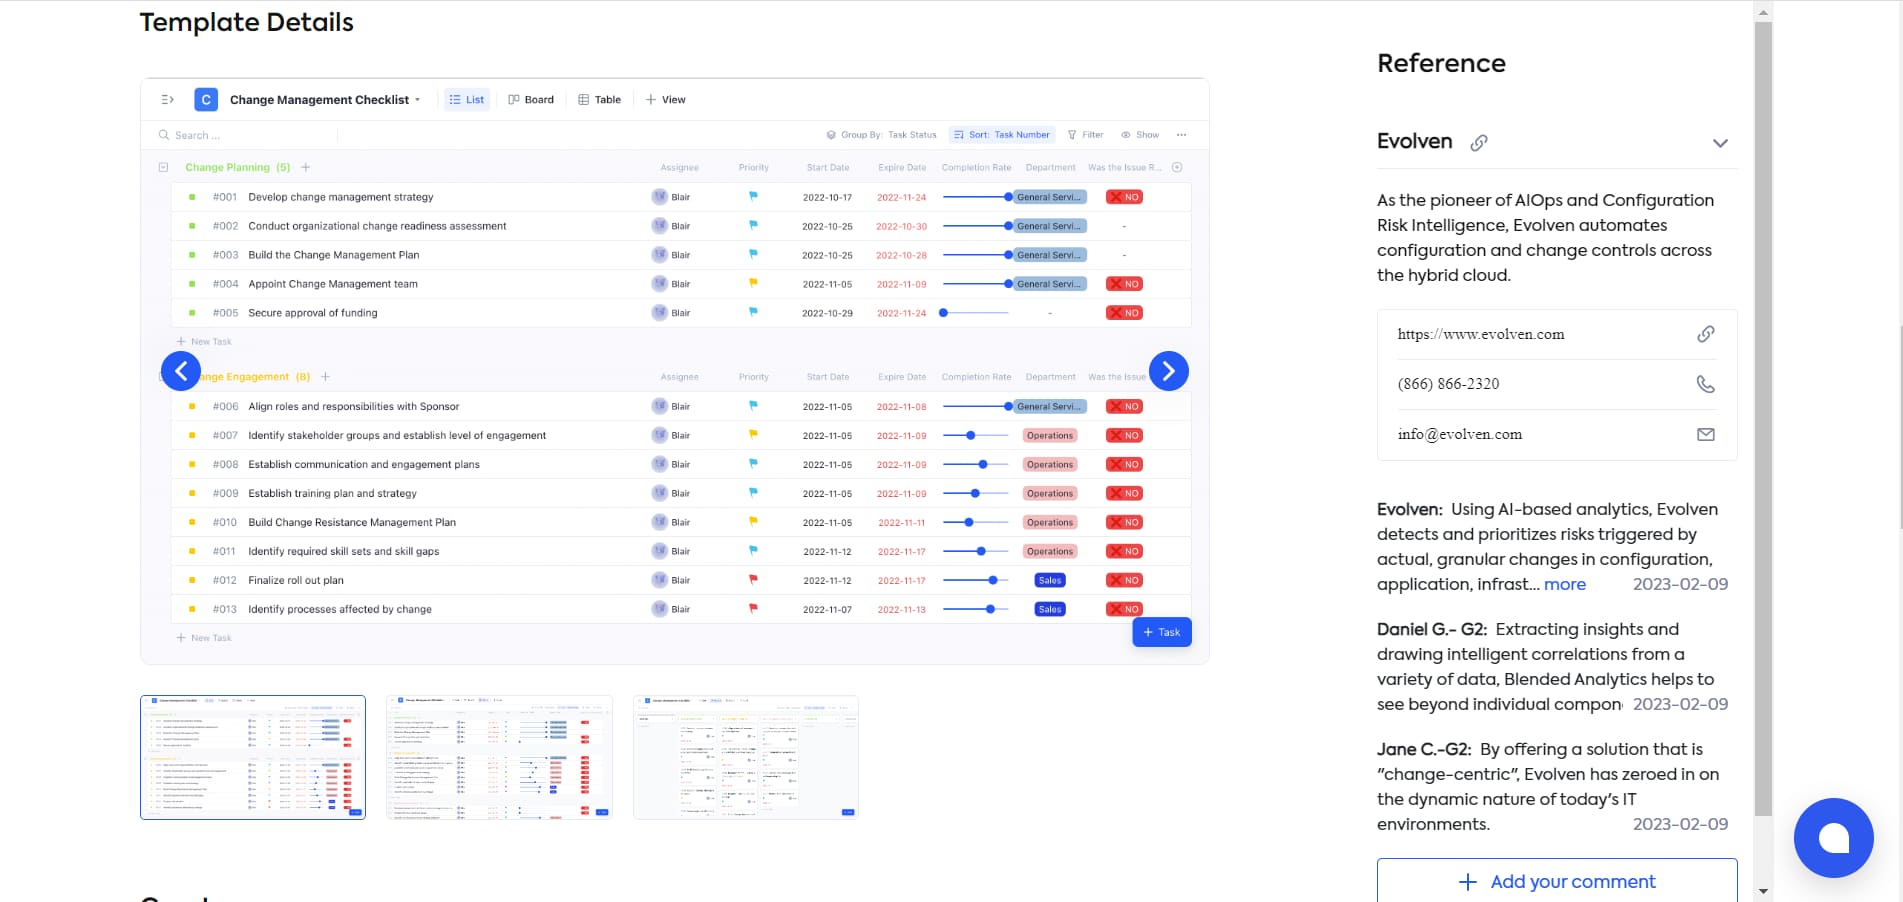Image resolution: width=1903 pixels, height=902 pixels.
Task: Click the Group By Task Status icon
Action: (x=831, y=134)
